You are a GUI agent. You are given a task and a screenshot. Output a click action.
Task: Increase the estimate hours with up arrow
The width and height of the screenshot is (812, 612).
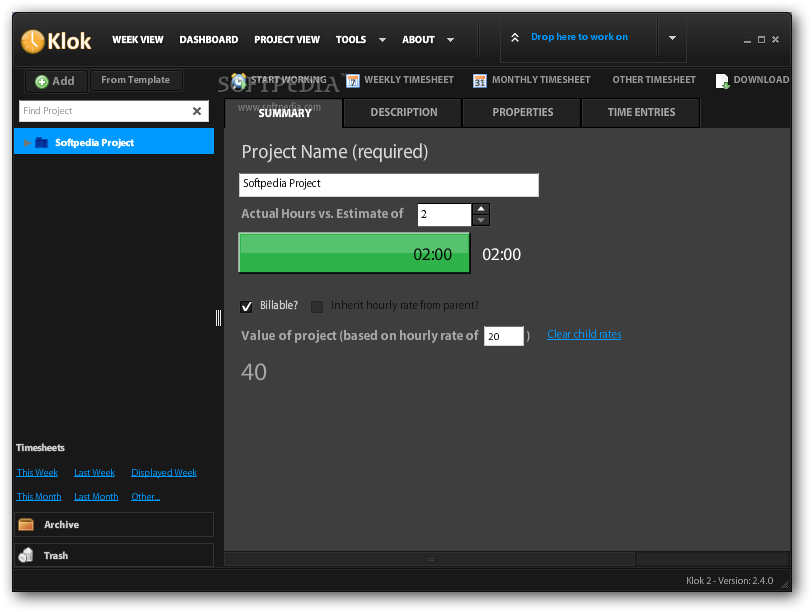481,209
